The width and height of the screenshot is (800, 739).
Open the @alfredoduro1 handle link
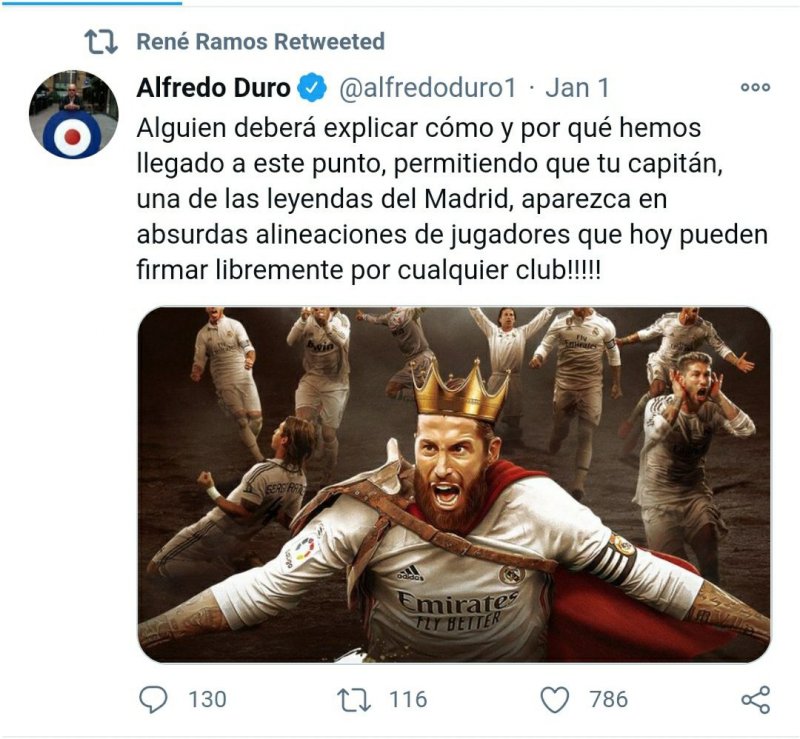click(428, 88)
